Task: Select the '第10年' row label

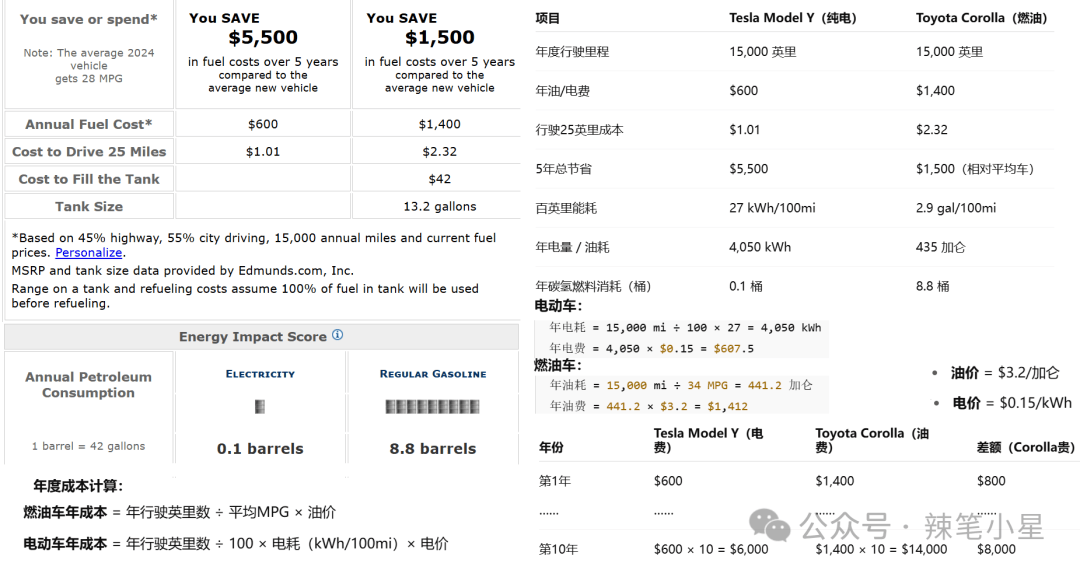Action: (558, 549)
